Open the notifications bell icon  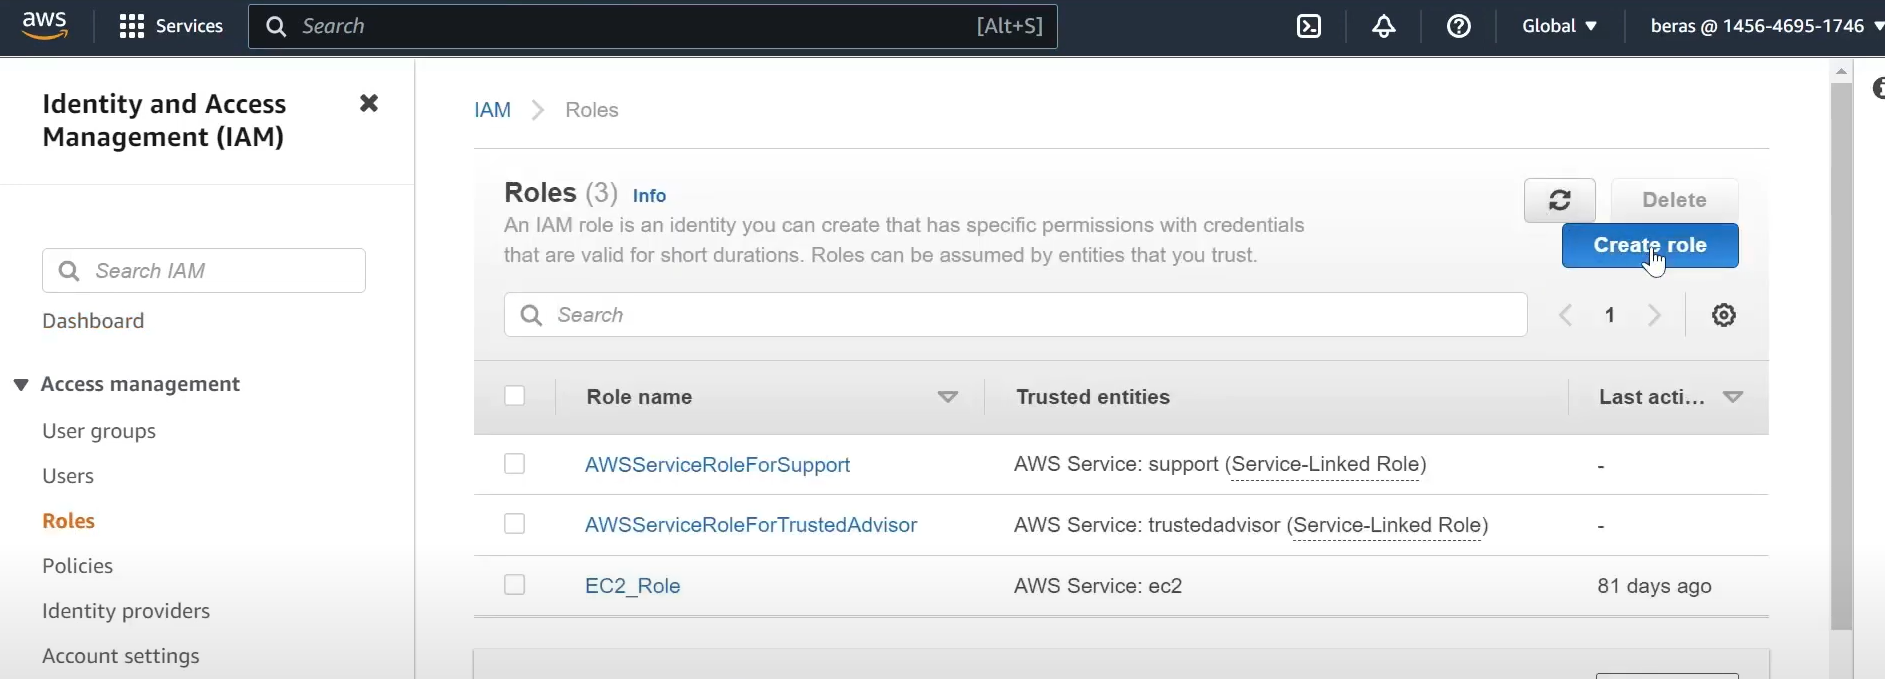[x=1384, y=27]
